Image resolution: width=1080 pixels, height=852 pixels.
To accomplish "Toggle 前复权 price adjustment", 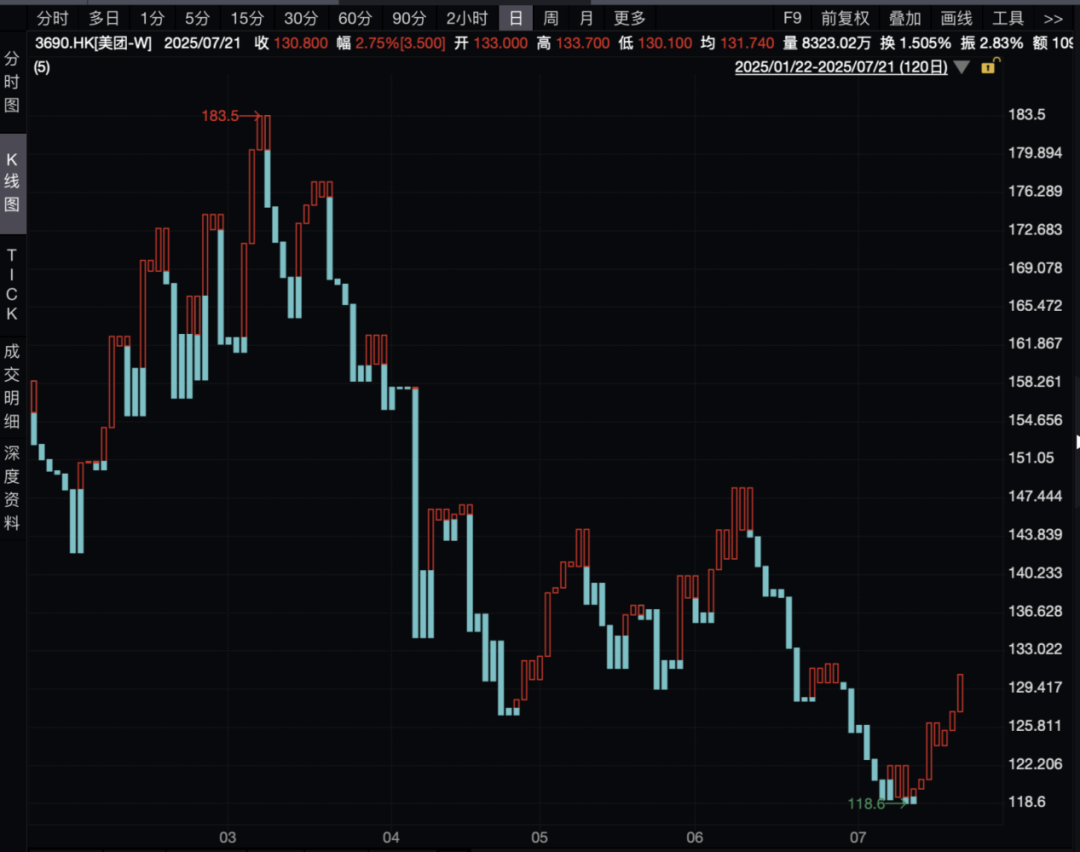I will tap(845, 18).
